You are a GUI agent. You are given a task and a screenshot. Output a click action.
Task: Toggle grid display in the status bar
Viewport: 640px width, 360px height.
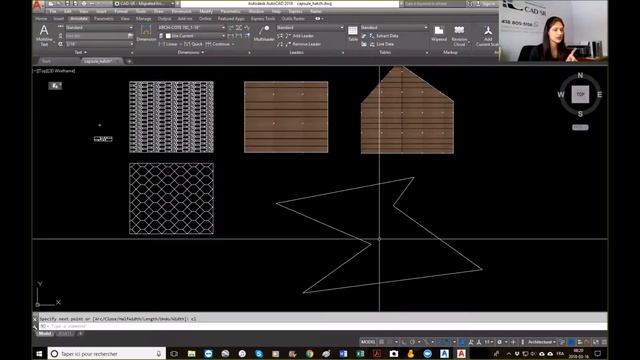click(x=382, y=342)
